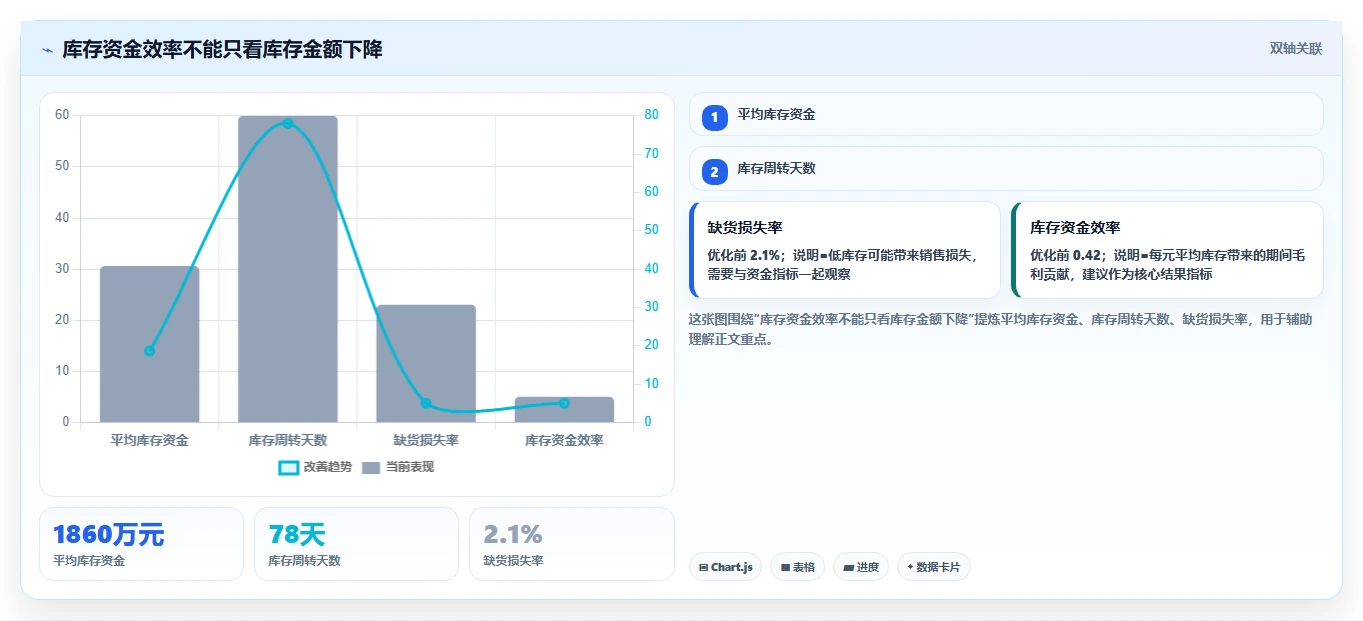Click x-axis label 平均库存资金

pos(149,440)
